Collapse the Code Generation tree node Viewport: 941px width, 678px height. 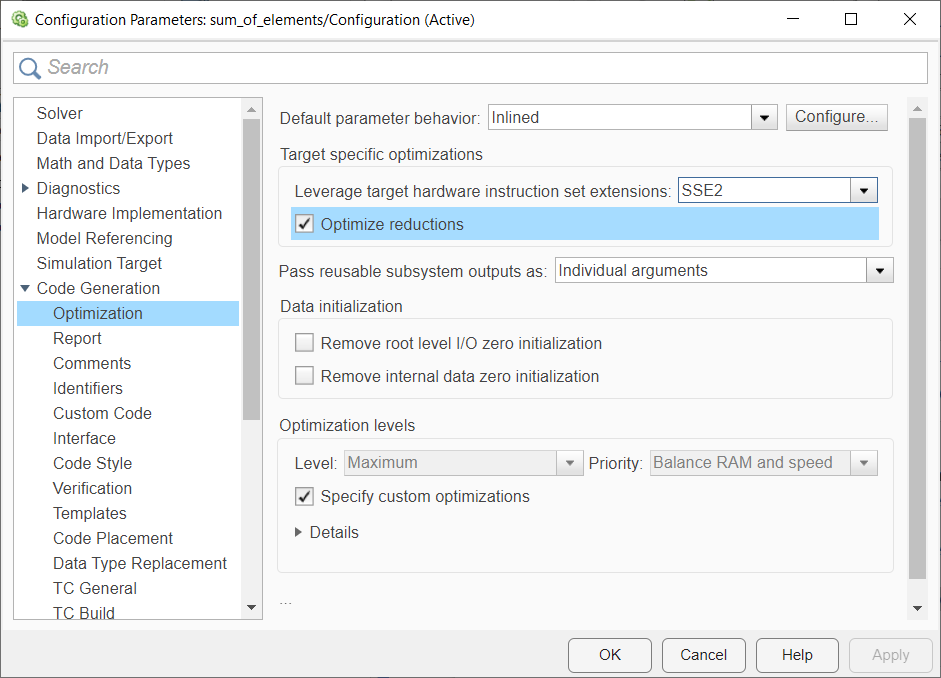(x=26, y=288)
